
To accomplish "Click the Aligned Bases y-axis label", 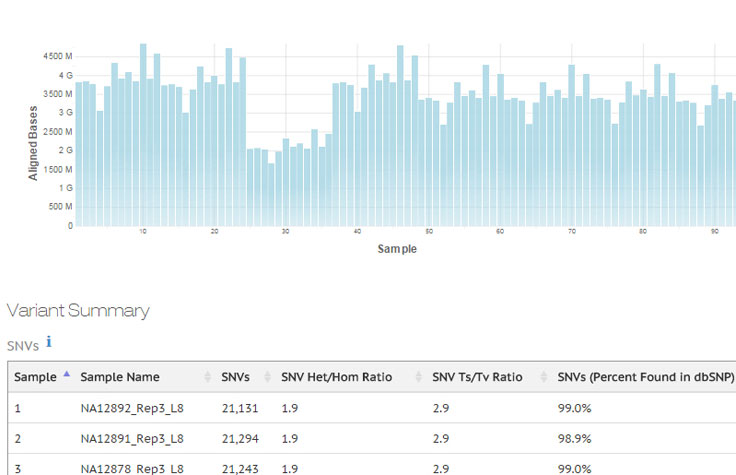I will pyautogui.click(x=33, y=142).
